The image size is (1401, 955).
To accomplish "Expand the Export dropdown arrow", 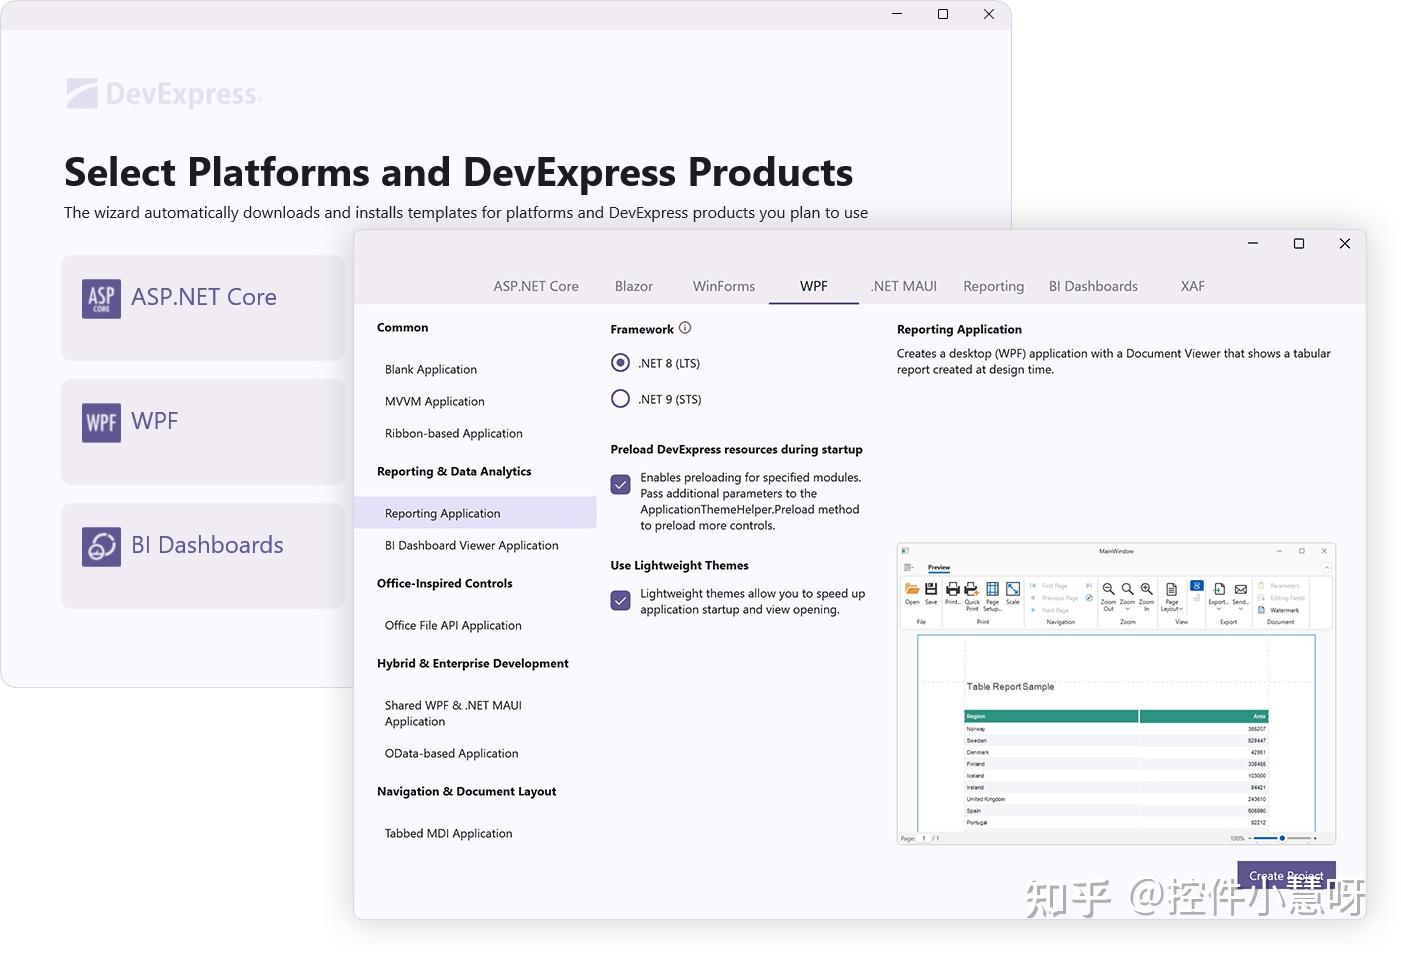I will 1219,608.
